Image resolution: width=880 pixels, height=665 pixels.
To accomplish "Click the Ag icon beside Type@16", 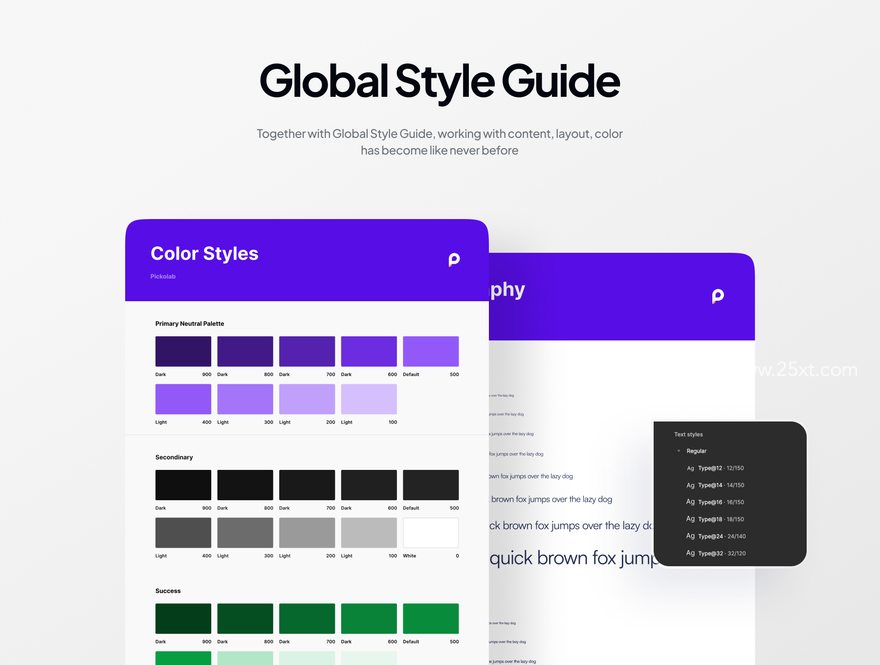I will coord(690,502).
